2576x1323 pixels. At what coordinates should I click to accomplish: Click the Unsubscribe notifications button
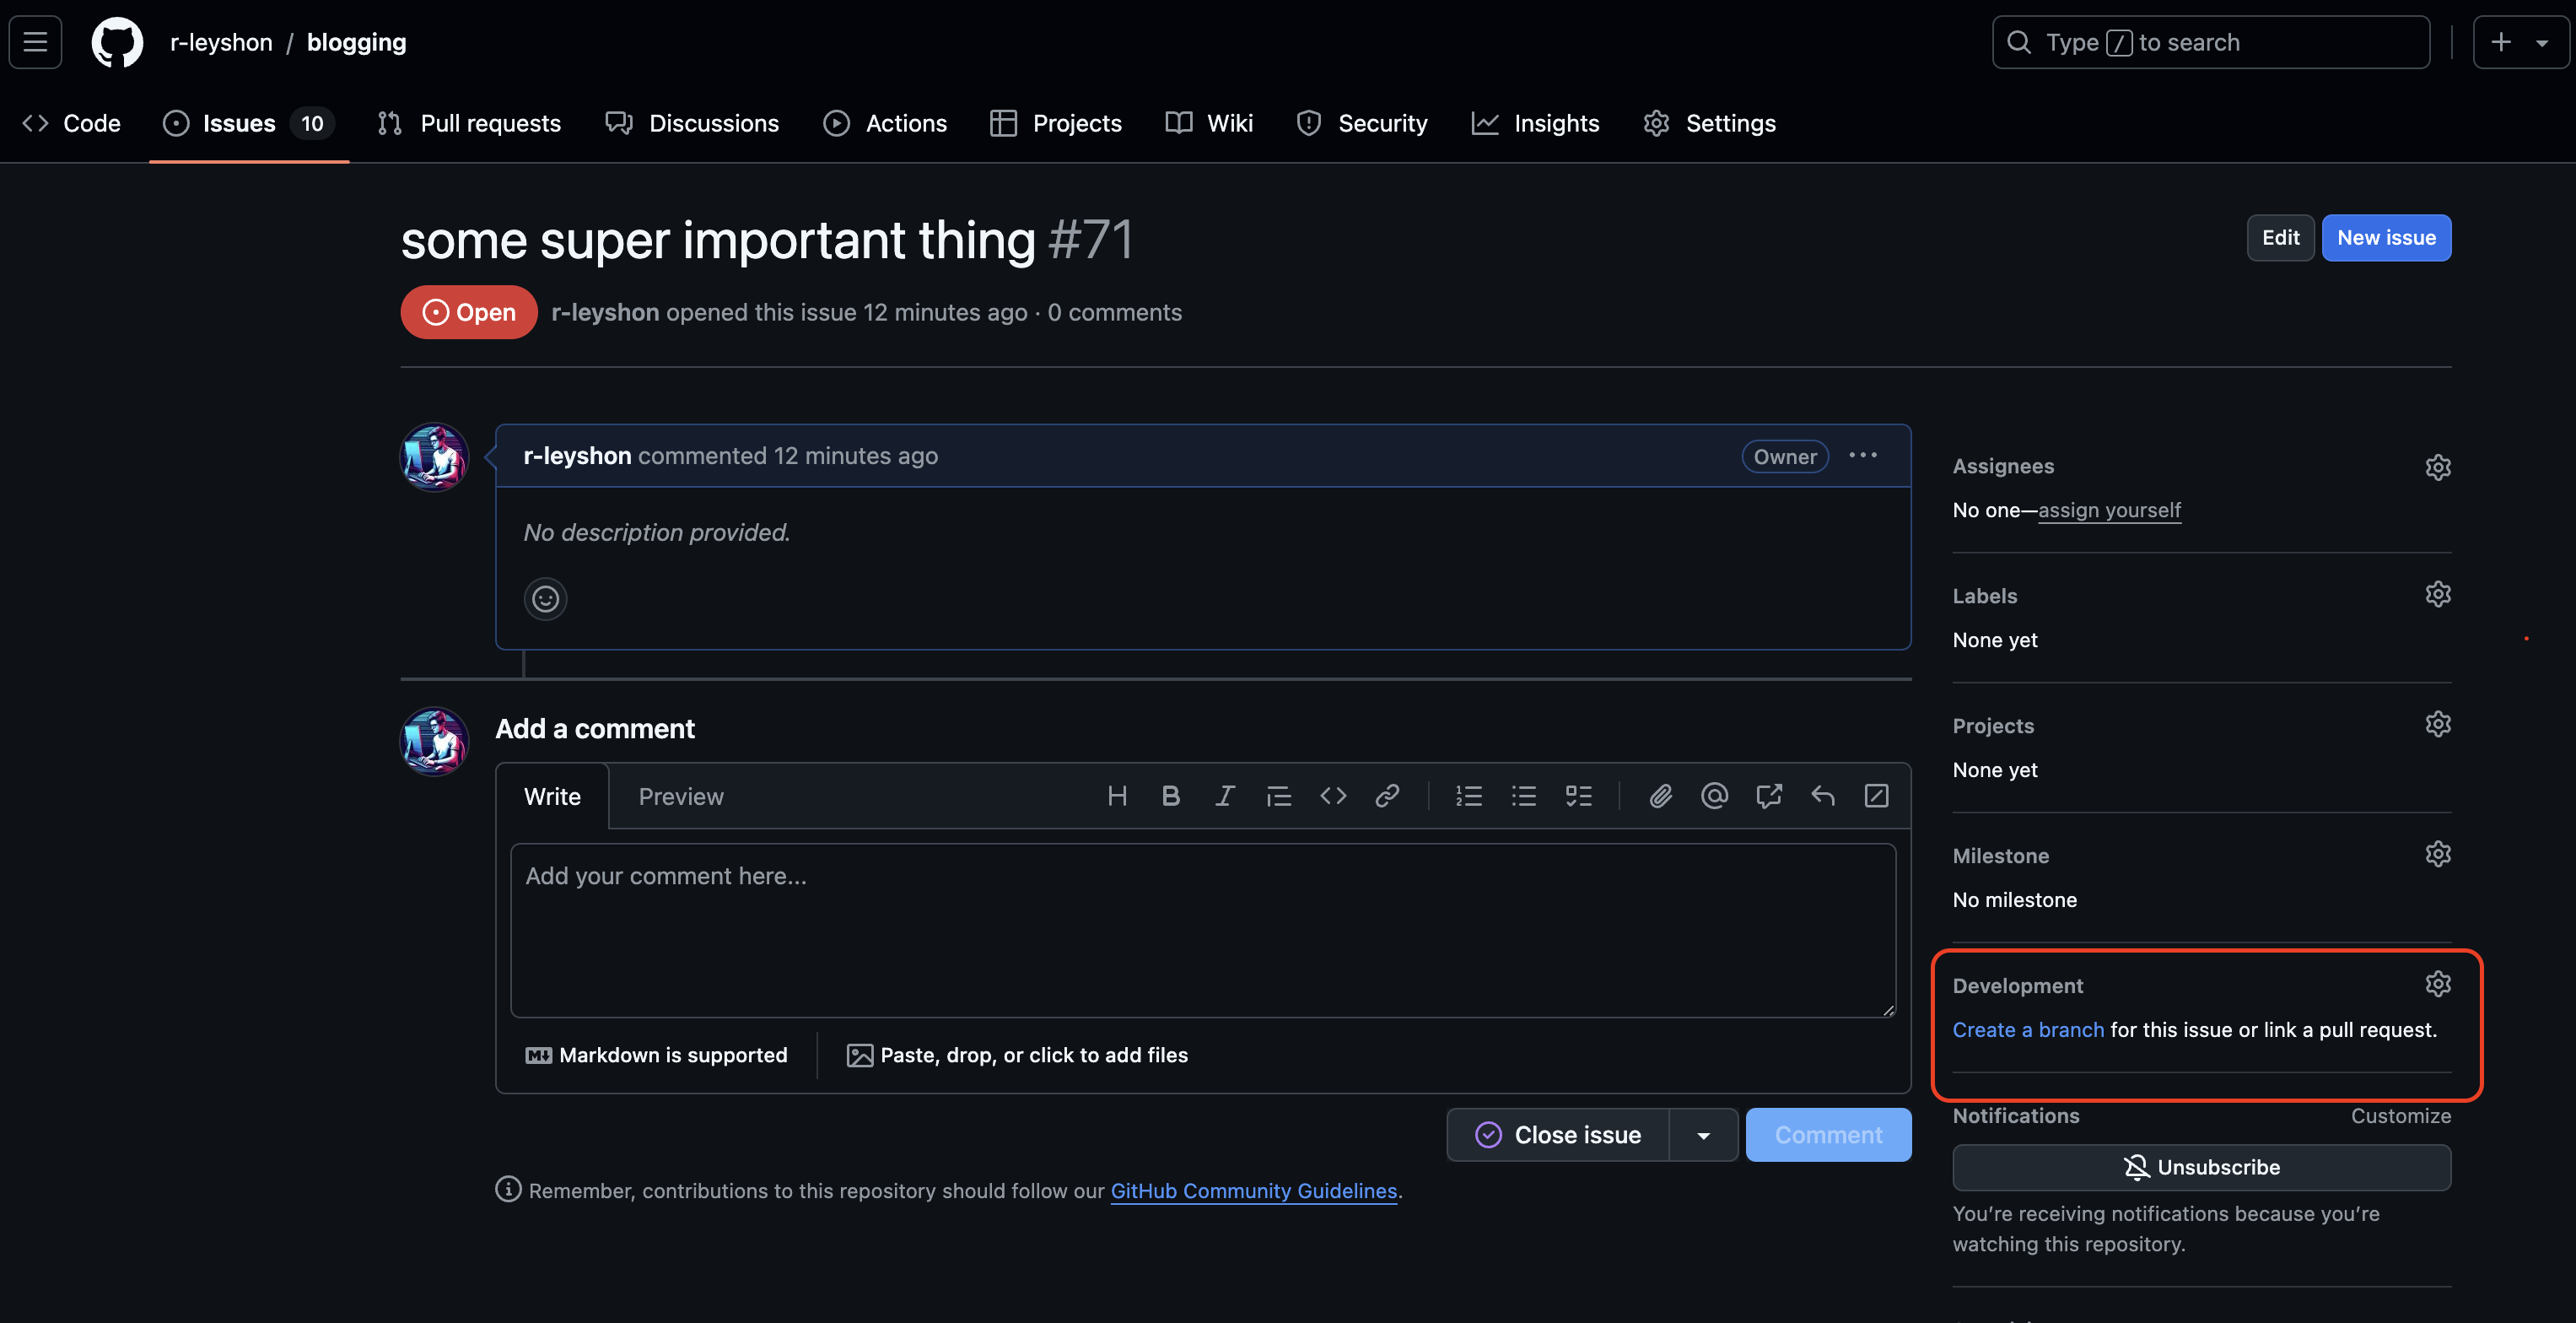[x=2201, y=1167]
